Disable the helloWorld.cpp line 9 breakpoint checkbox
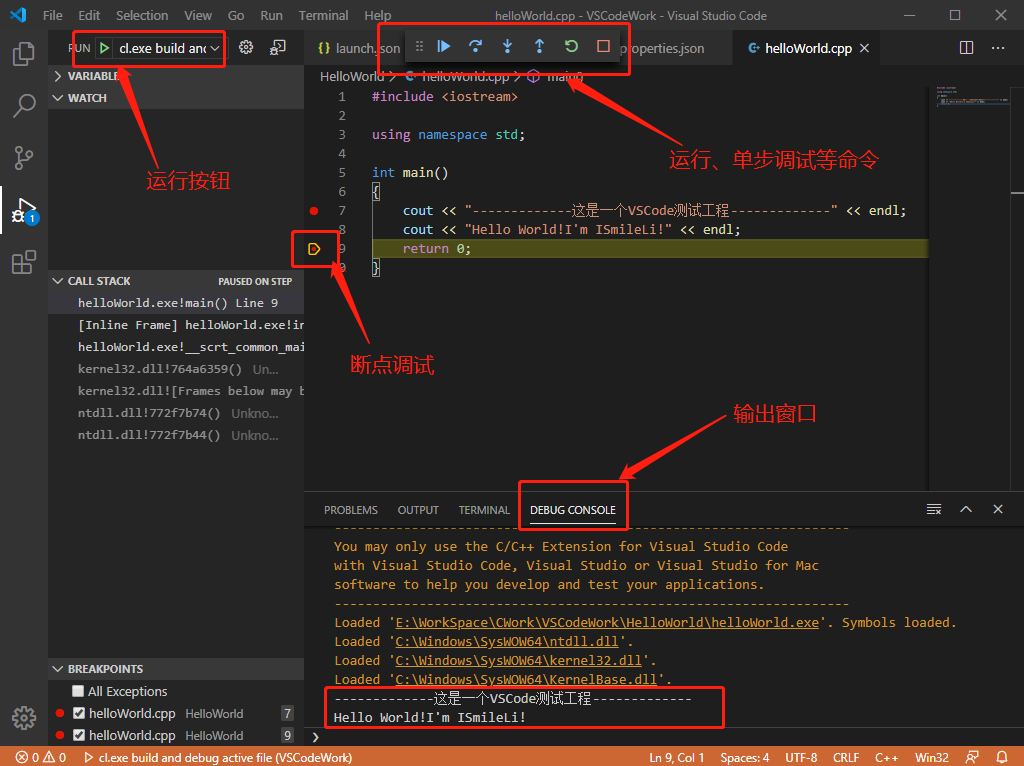Image resolution: width=1024 pixels, height=766 pixels. 79,735
